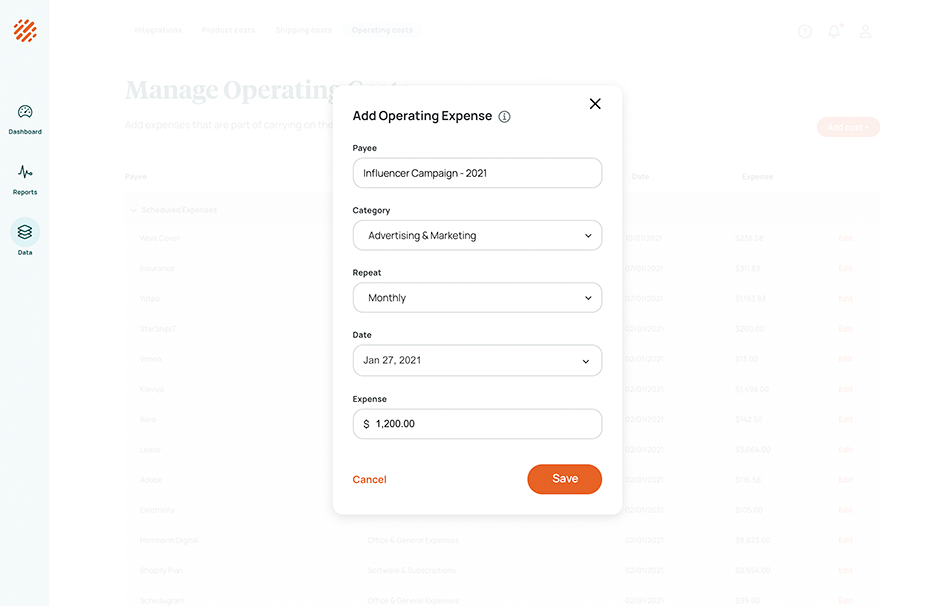Switch to the Product costs tab
Image resolution: width=950 pixels, height=606 pixels.
[228, 30]
